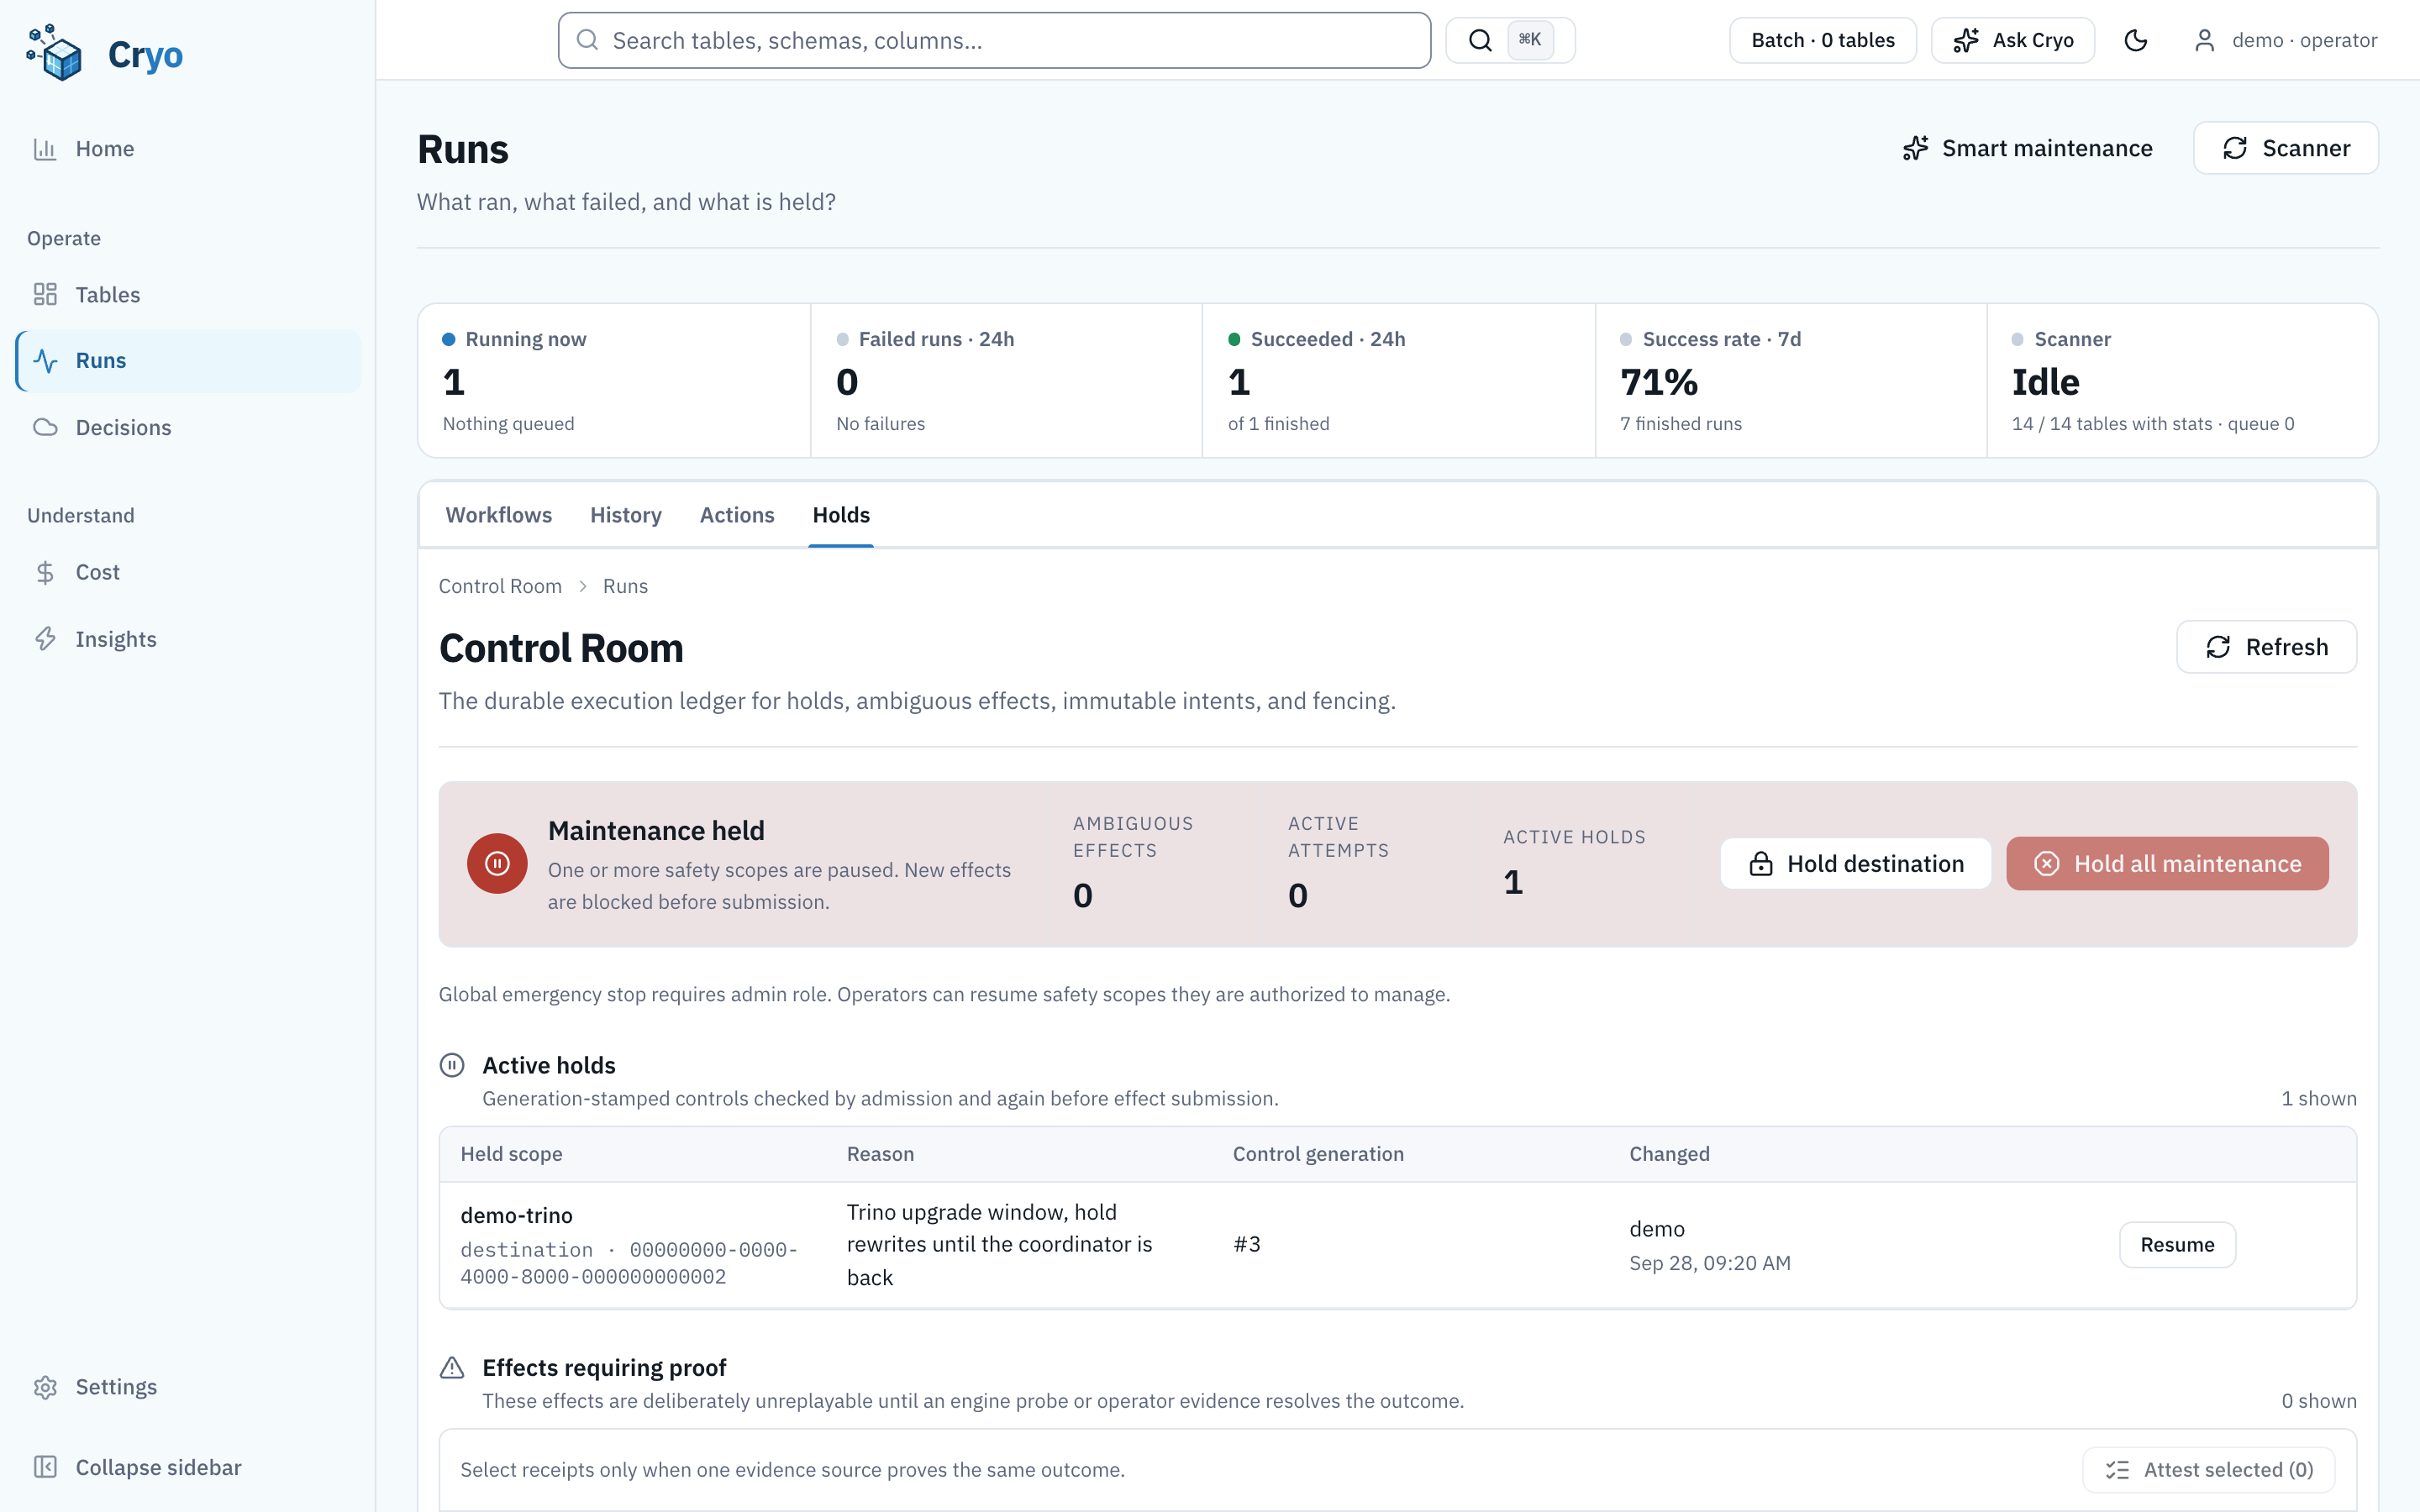Open the Cost section
The width and height of the screenshot is (2420, 1512).
(x=188, y=572)
